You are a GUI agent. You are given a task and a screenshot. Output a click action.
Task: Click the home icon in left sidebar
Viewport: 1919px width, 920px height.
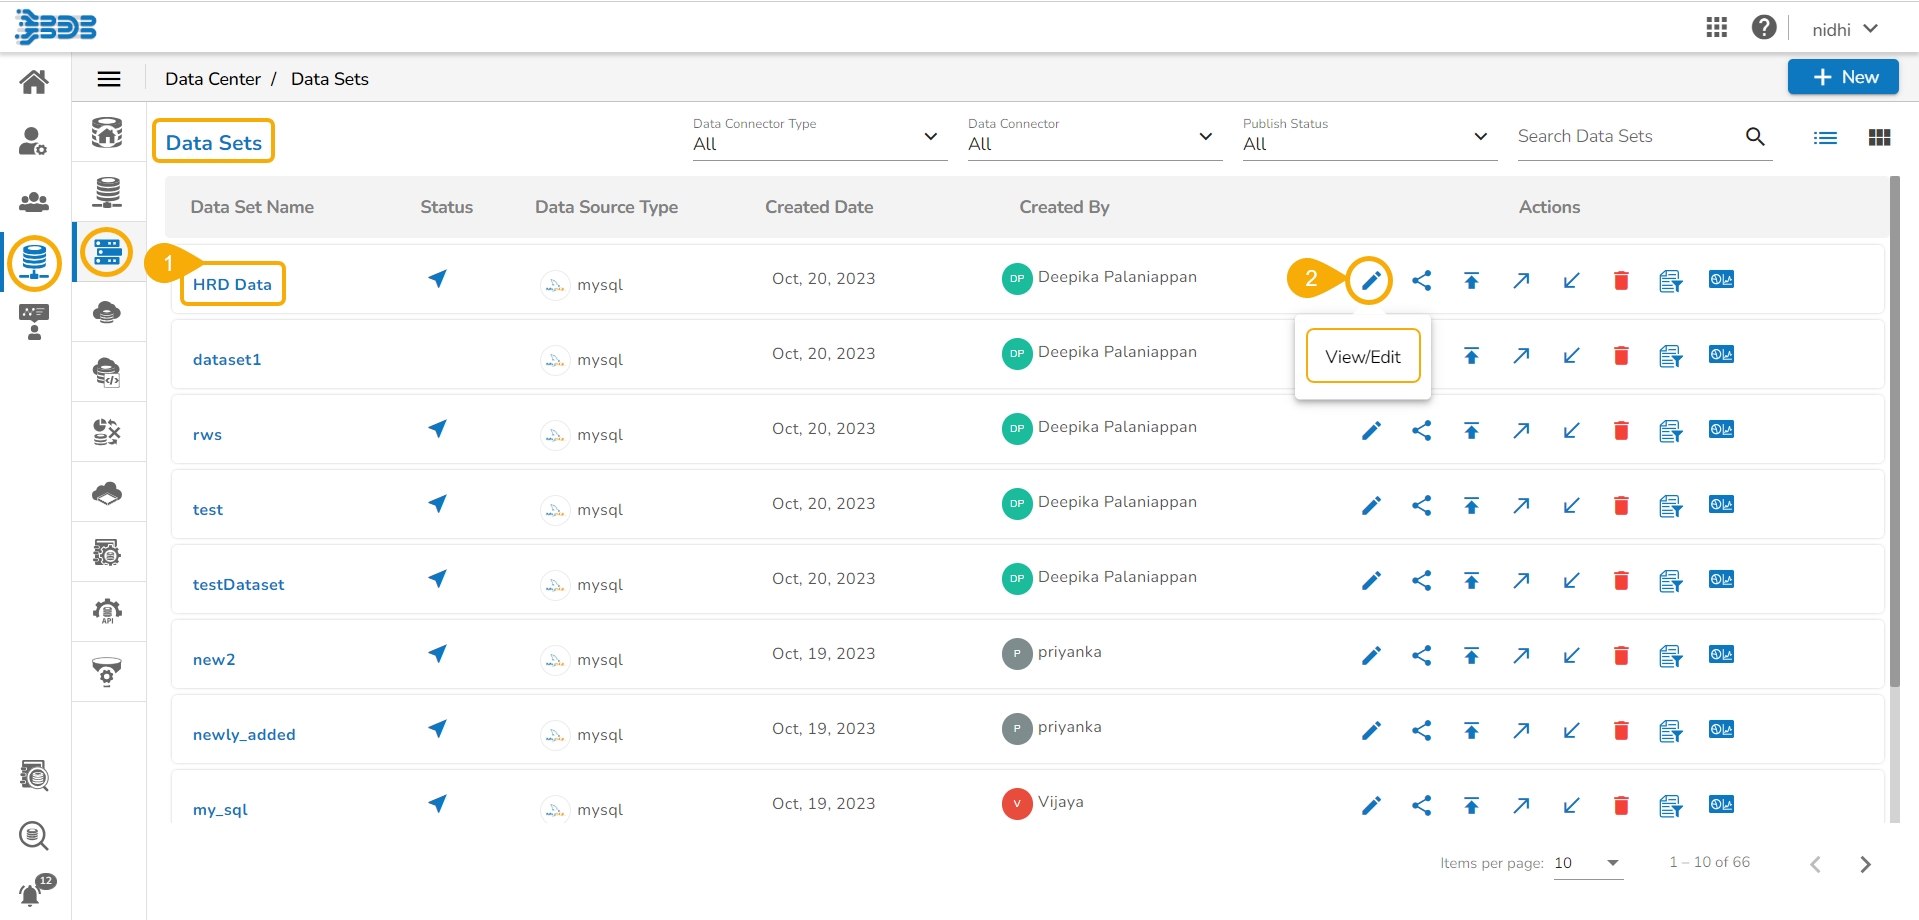click(34, 82)
